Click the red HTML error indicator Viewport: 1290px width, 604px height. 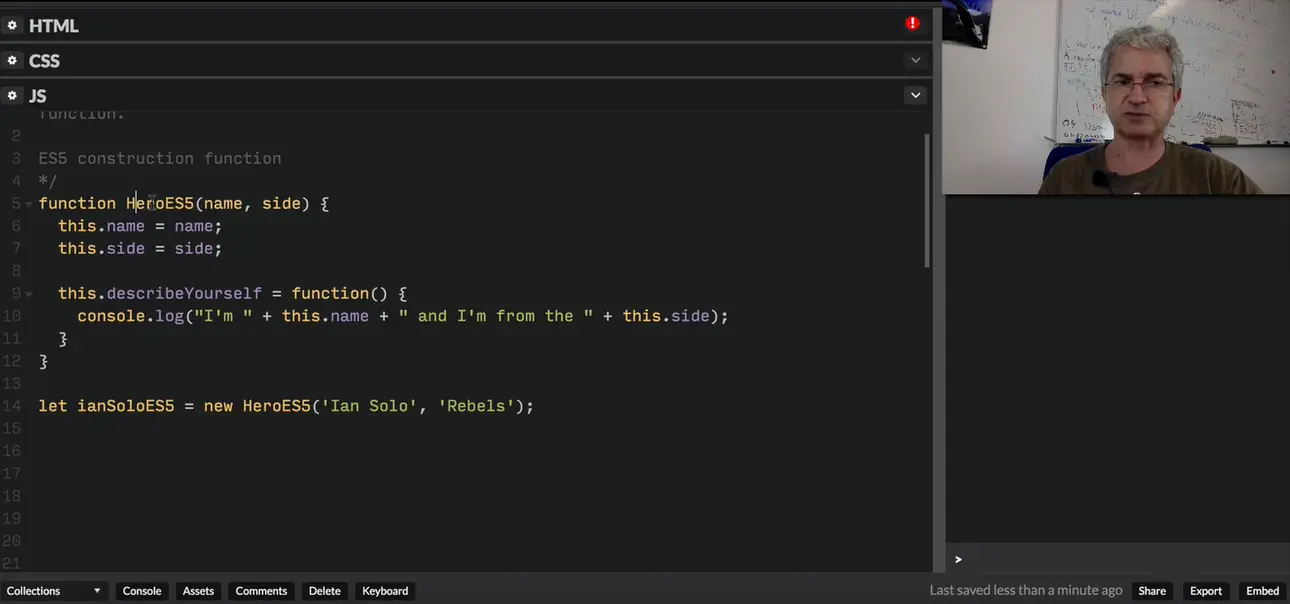912,23
